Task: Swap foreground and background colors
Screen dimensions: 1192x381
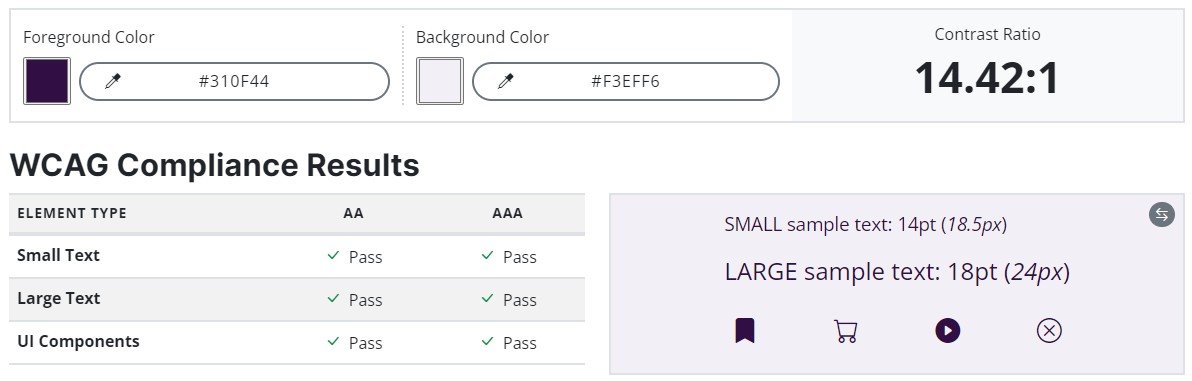Action: click(1162, 215)
